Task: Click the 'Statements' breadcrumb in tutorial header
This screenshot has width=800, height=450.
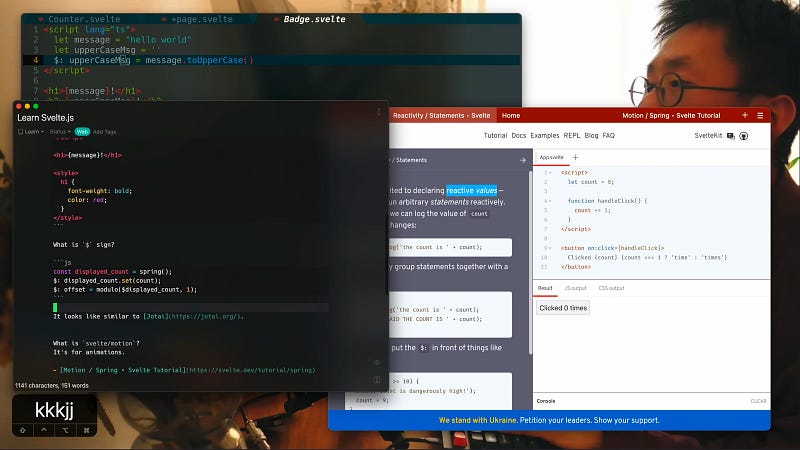Action: tap(411, 160)
